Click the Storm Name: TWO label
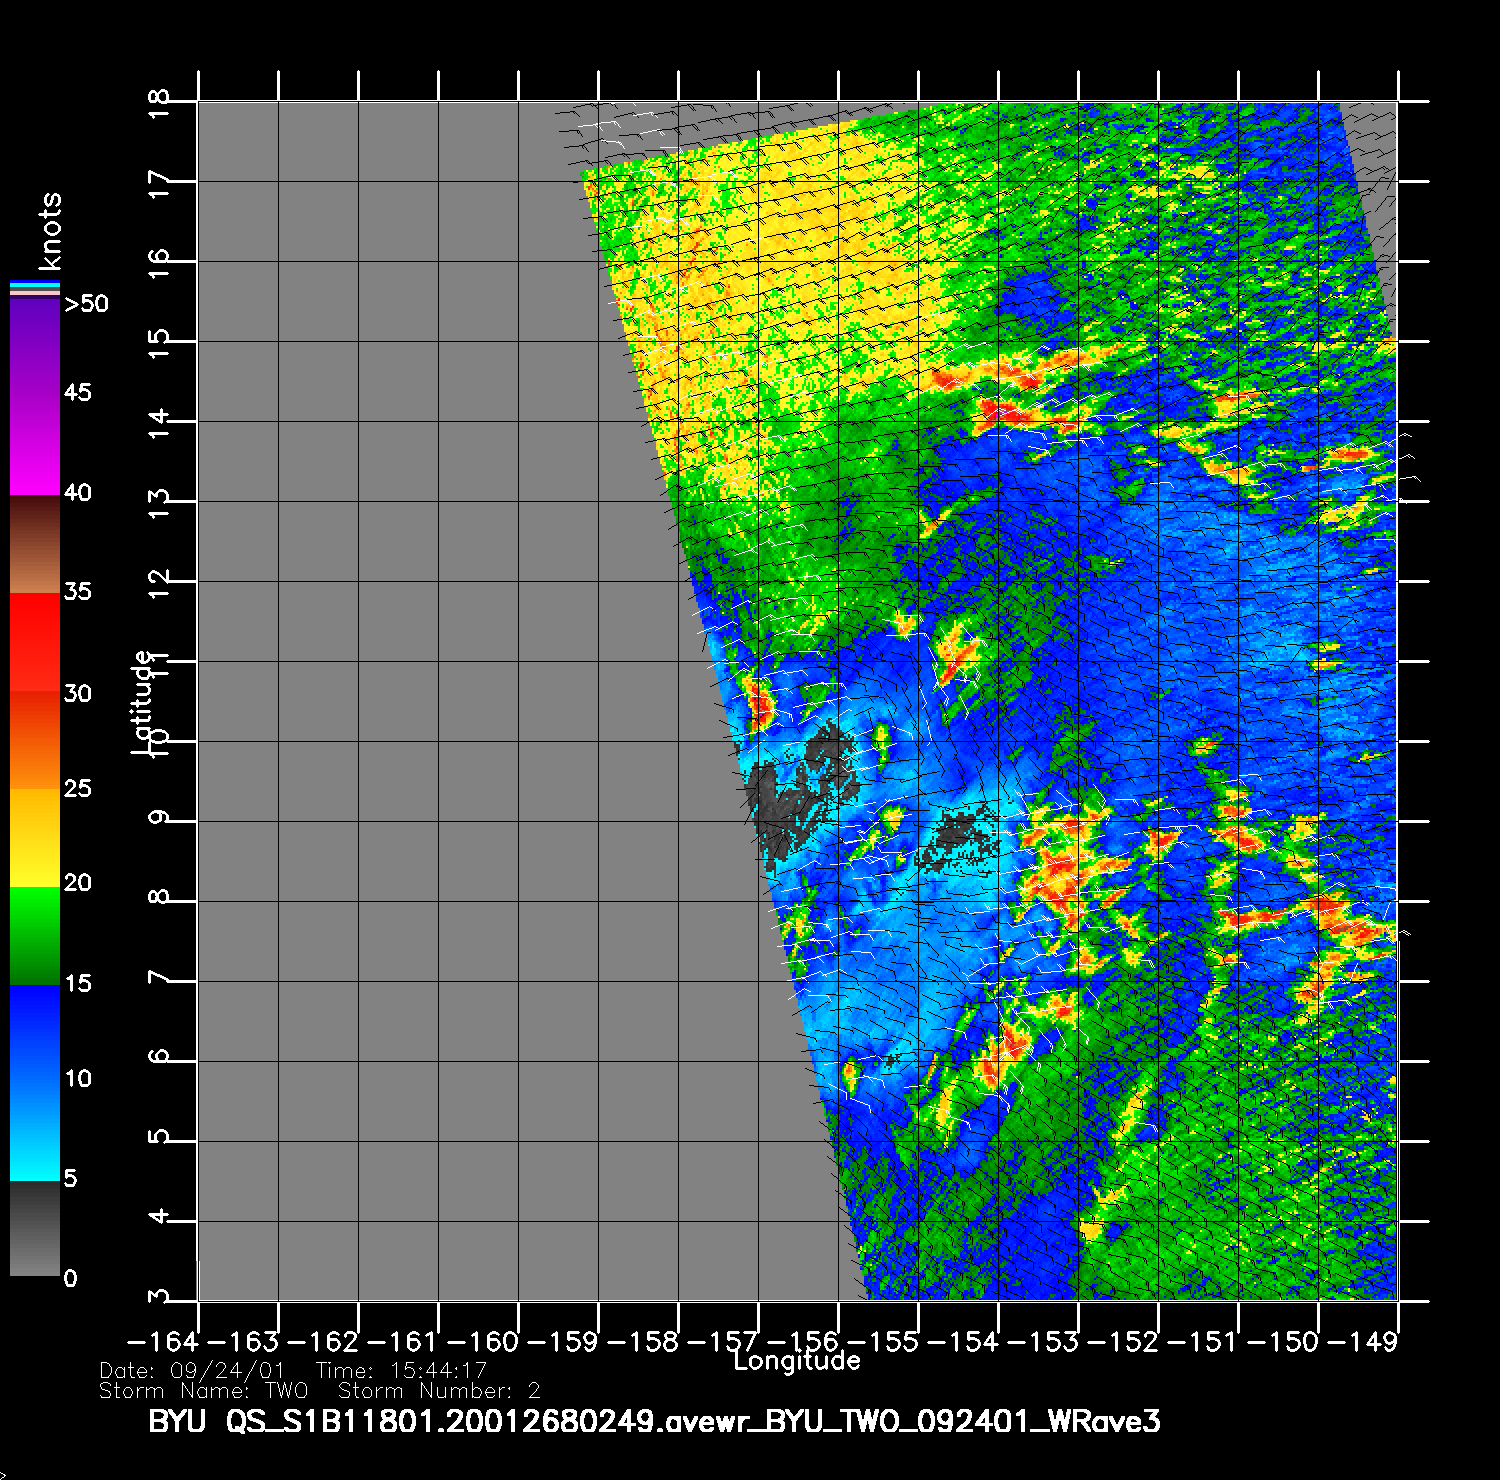The width and height of the screenshot is (1500, 1480). pyautogui.click(x=204, y=1391)
